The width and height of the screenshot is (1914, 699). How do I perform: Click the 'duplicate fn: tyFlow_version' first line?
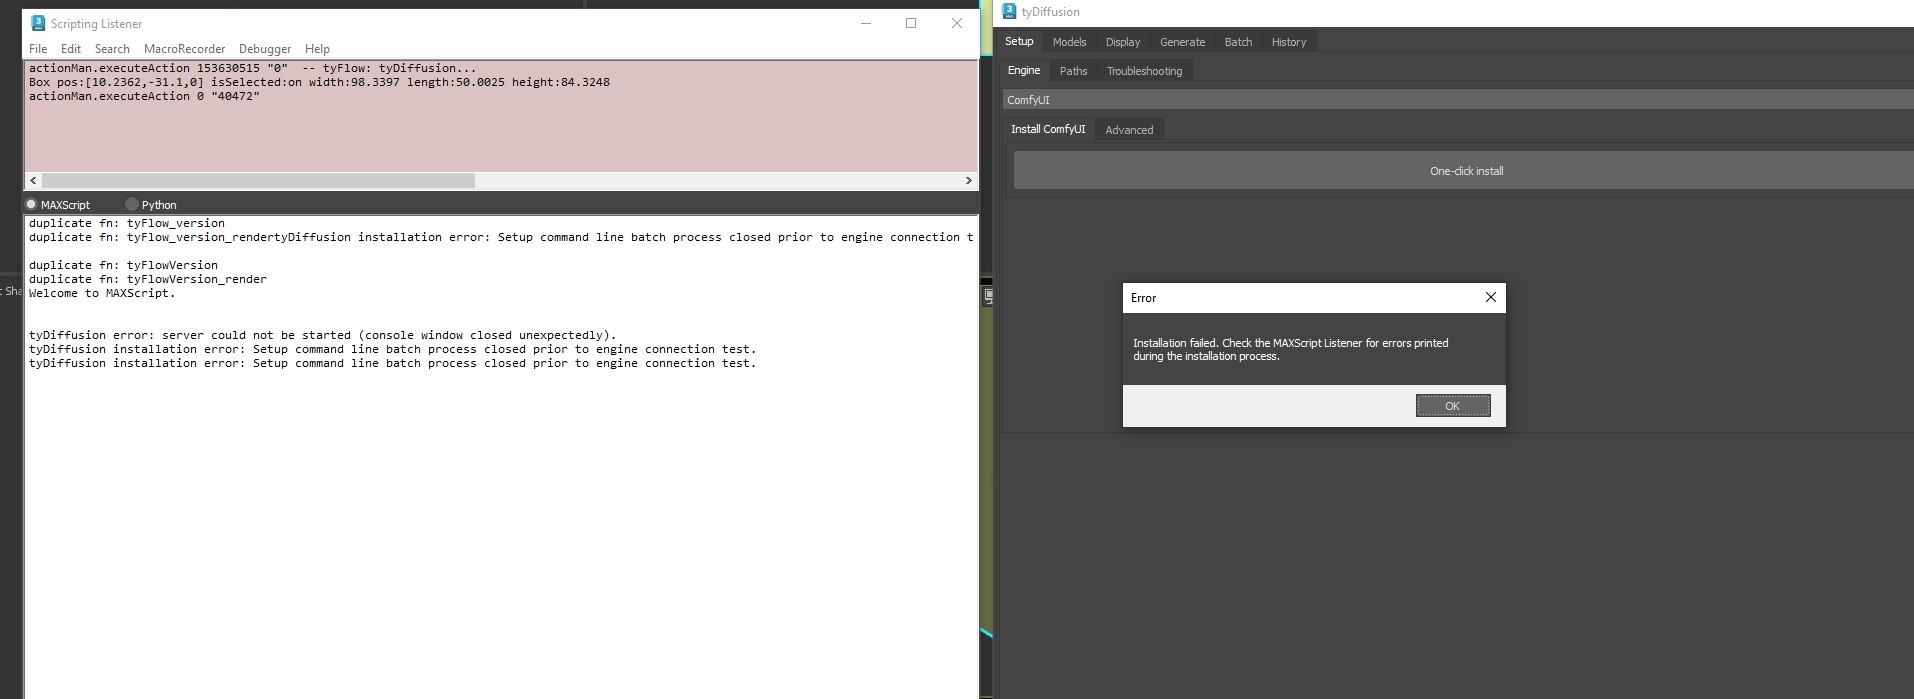coord(127,223)
